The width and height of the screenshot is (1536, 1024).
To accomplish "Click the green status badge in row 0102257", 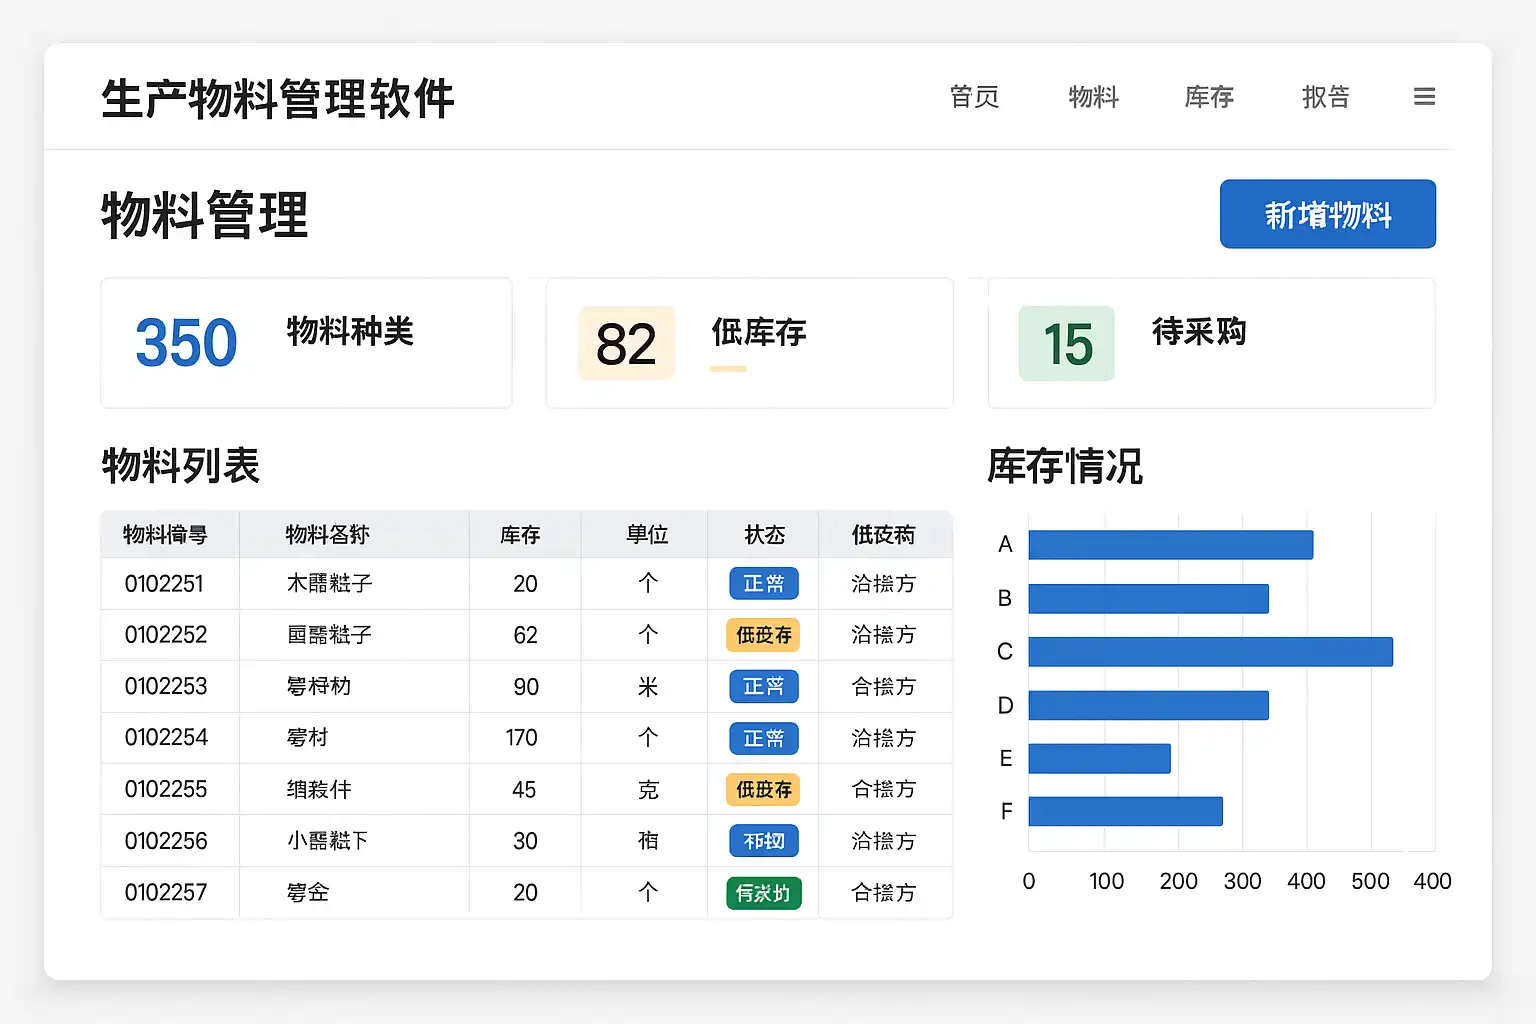I will pos(764,893).
